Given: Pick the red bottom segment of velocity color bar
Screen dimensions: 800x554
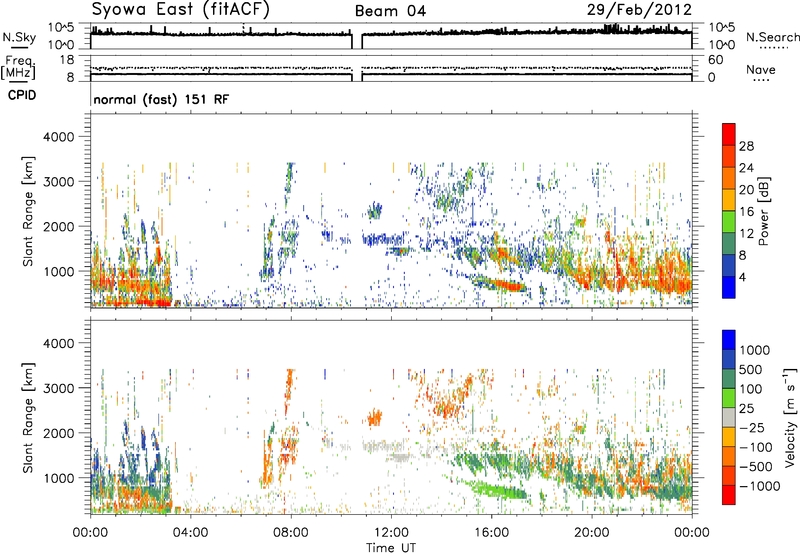Looking at the screenshot, I should (729, 495).
